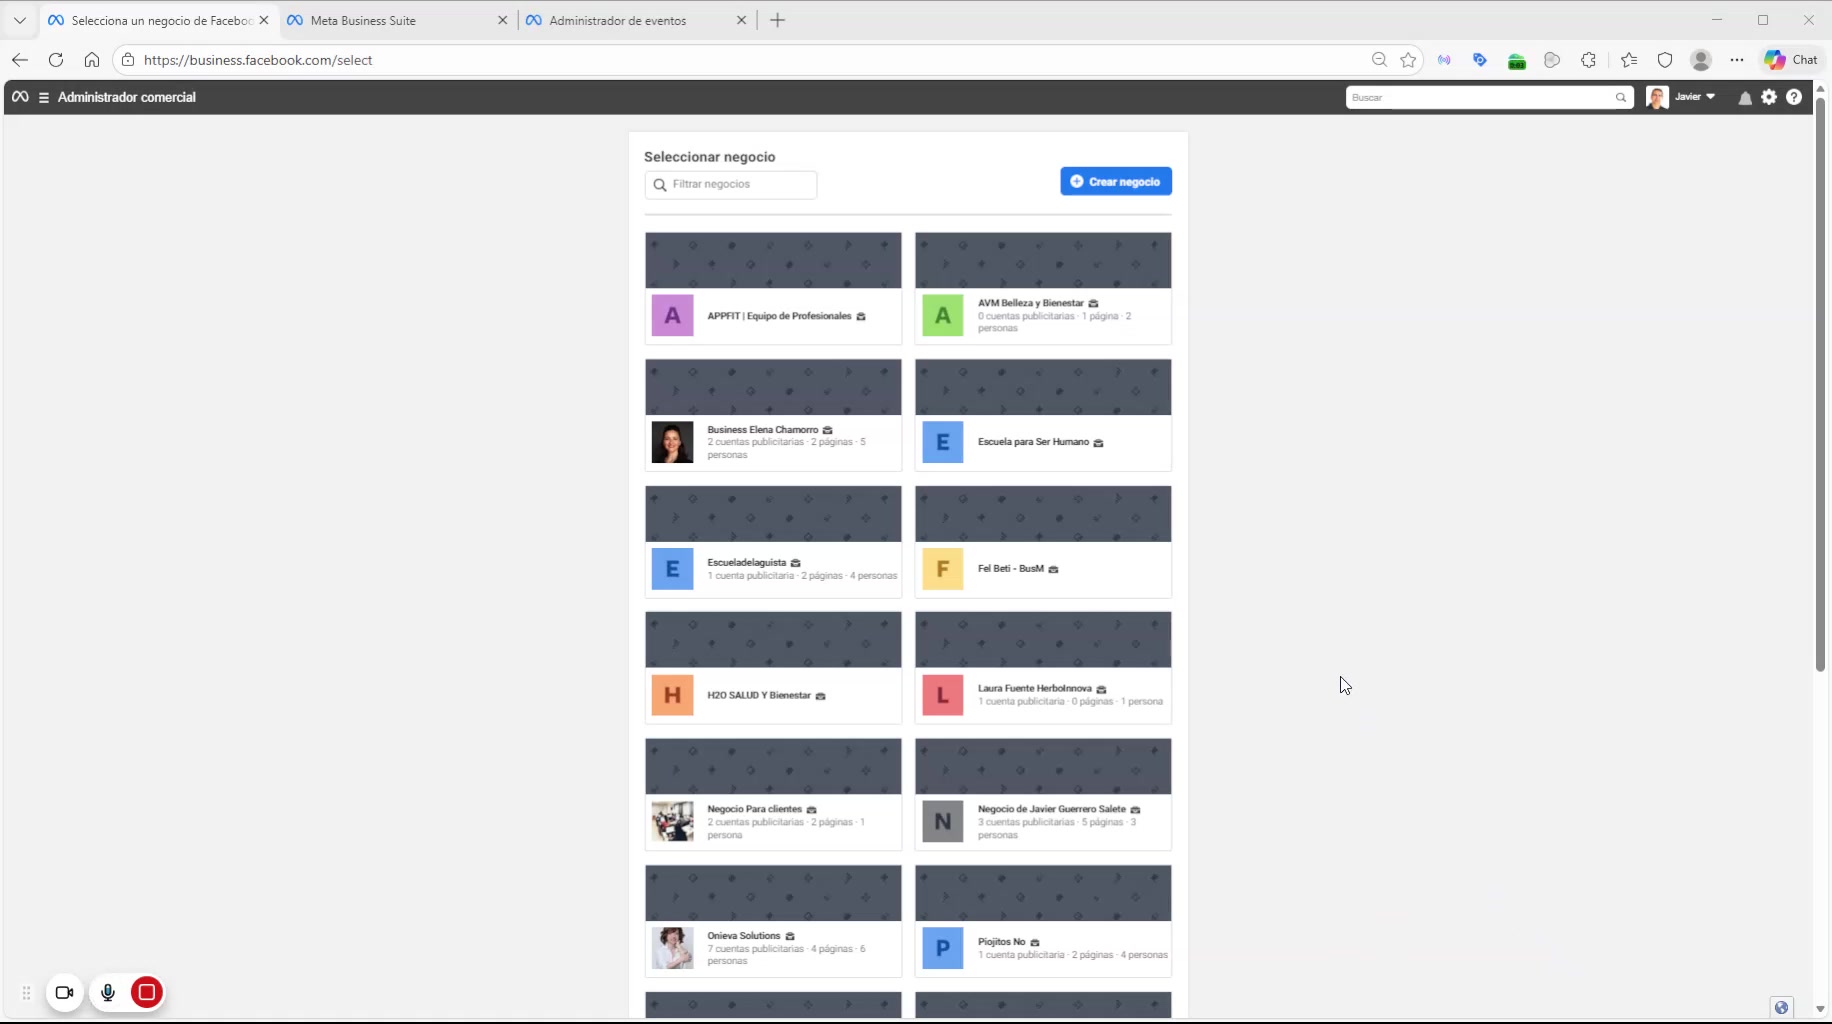The width and height of the screenshot is (1832, 1024).
Task: Stop recording with the red button
Action: point(147,992)
